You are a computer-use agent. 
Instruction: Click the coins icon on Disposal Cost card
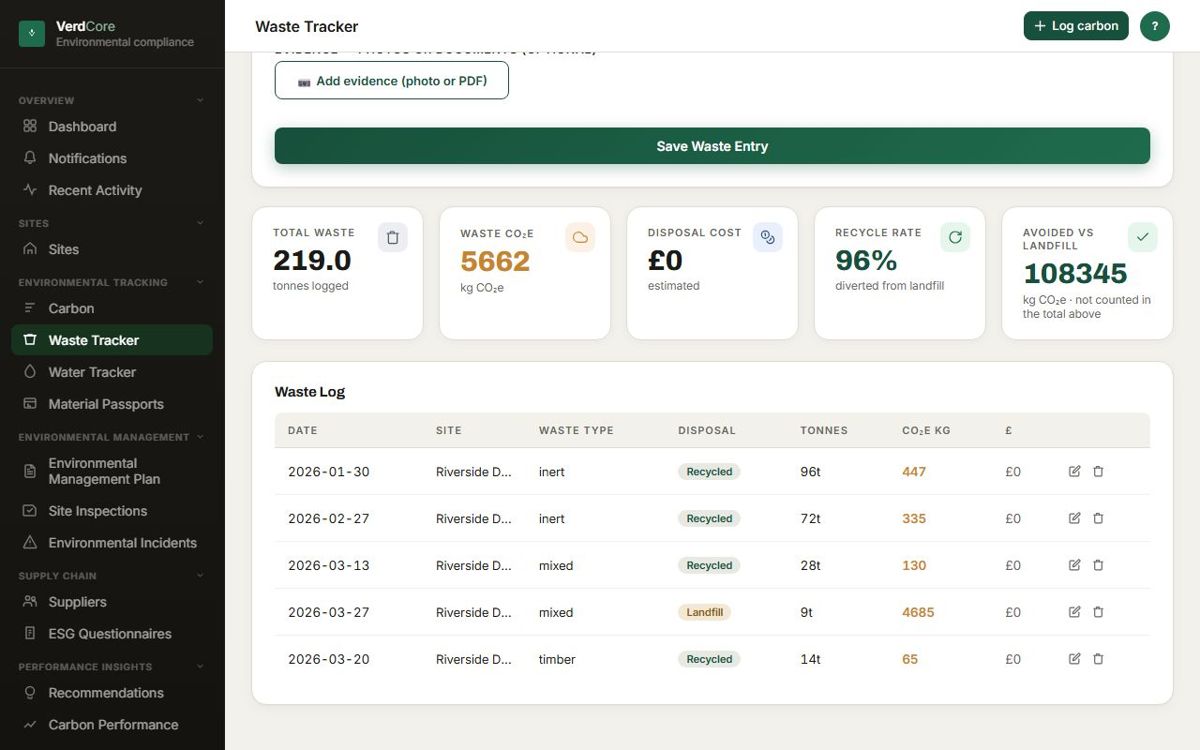pos(768,237)
